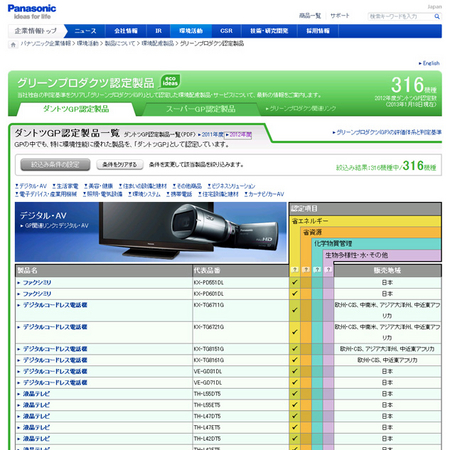Jump to 携帯電話 category
Image resolution: width=450 pixels, height=450 pixels.
tap(179, 194)
